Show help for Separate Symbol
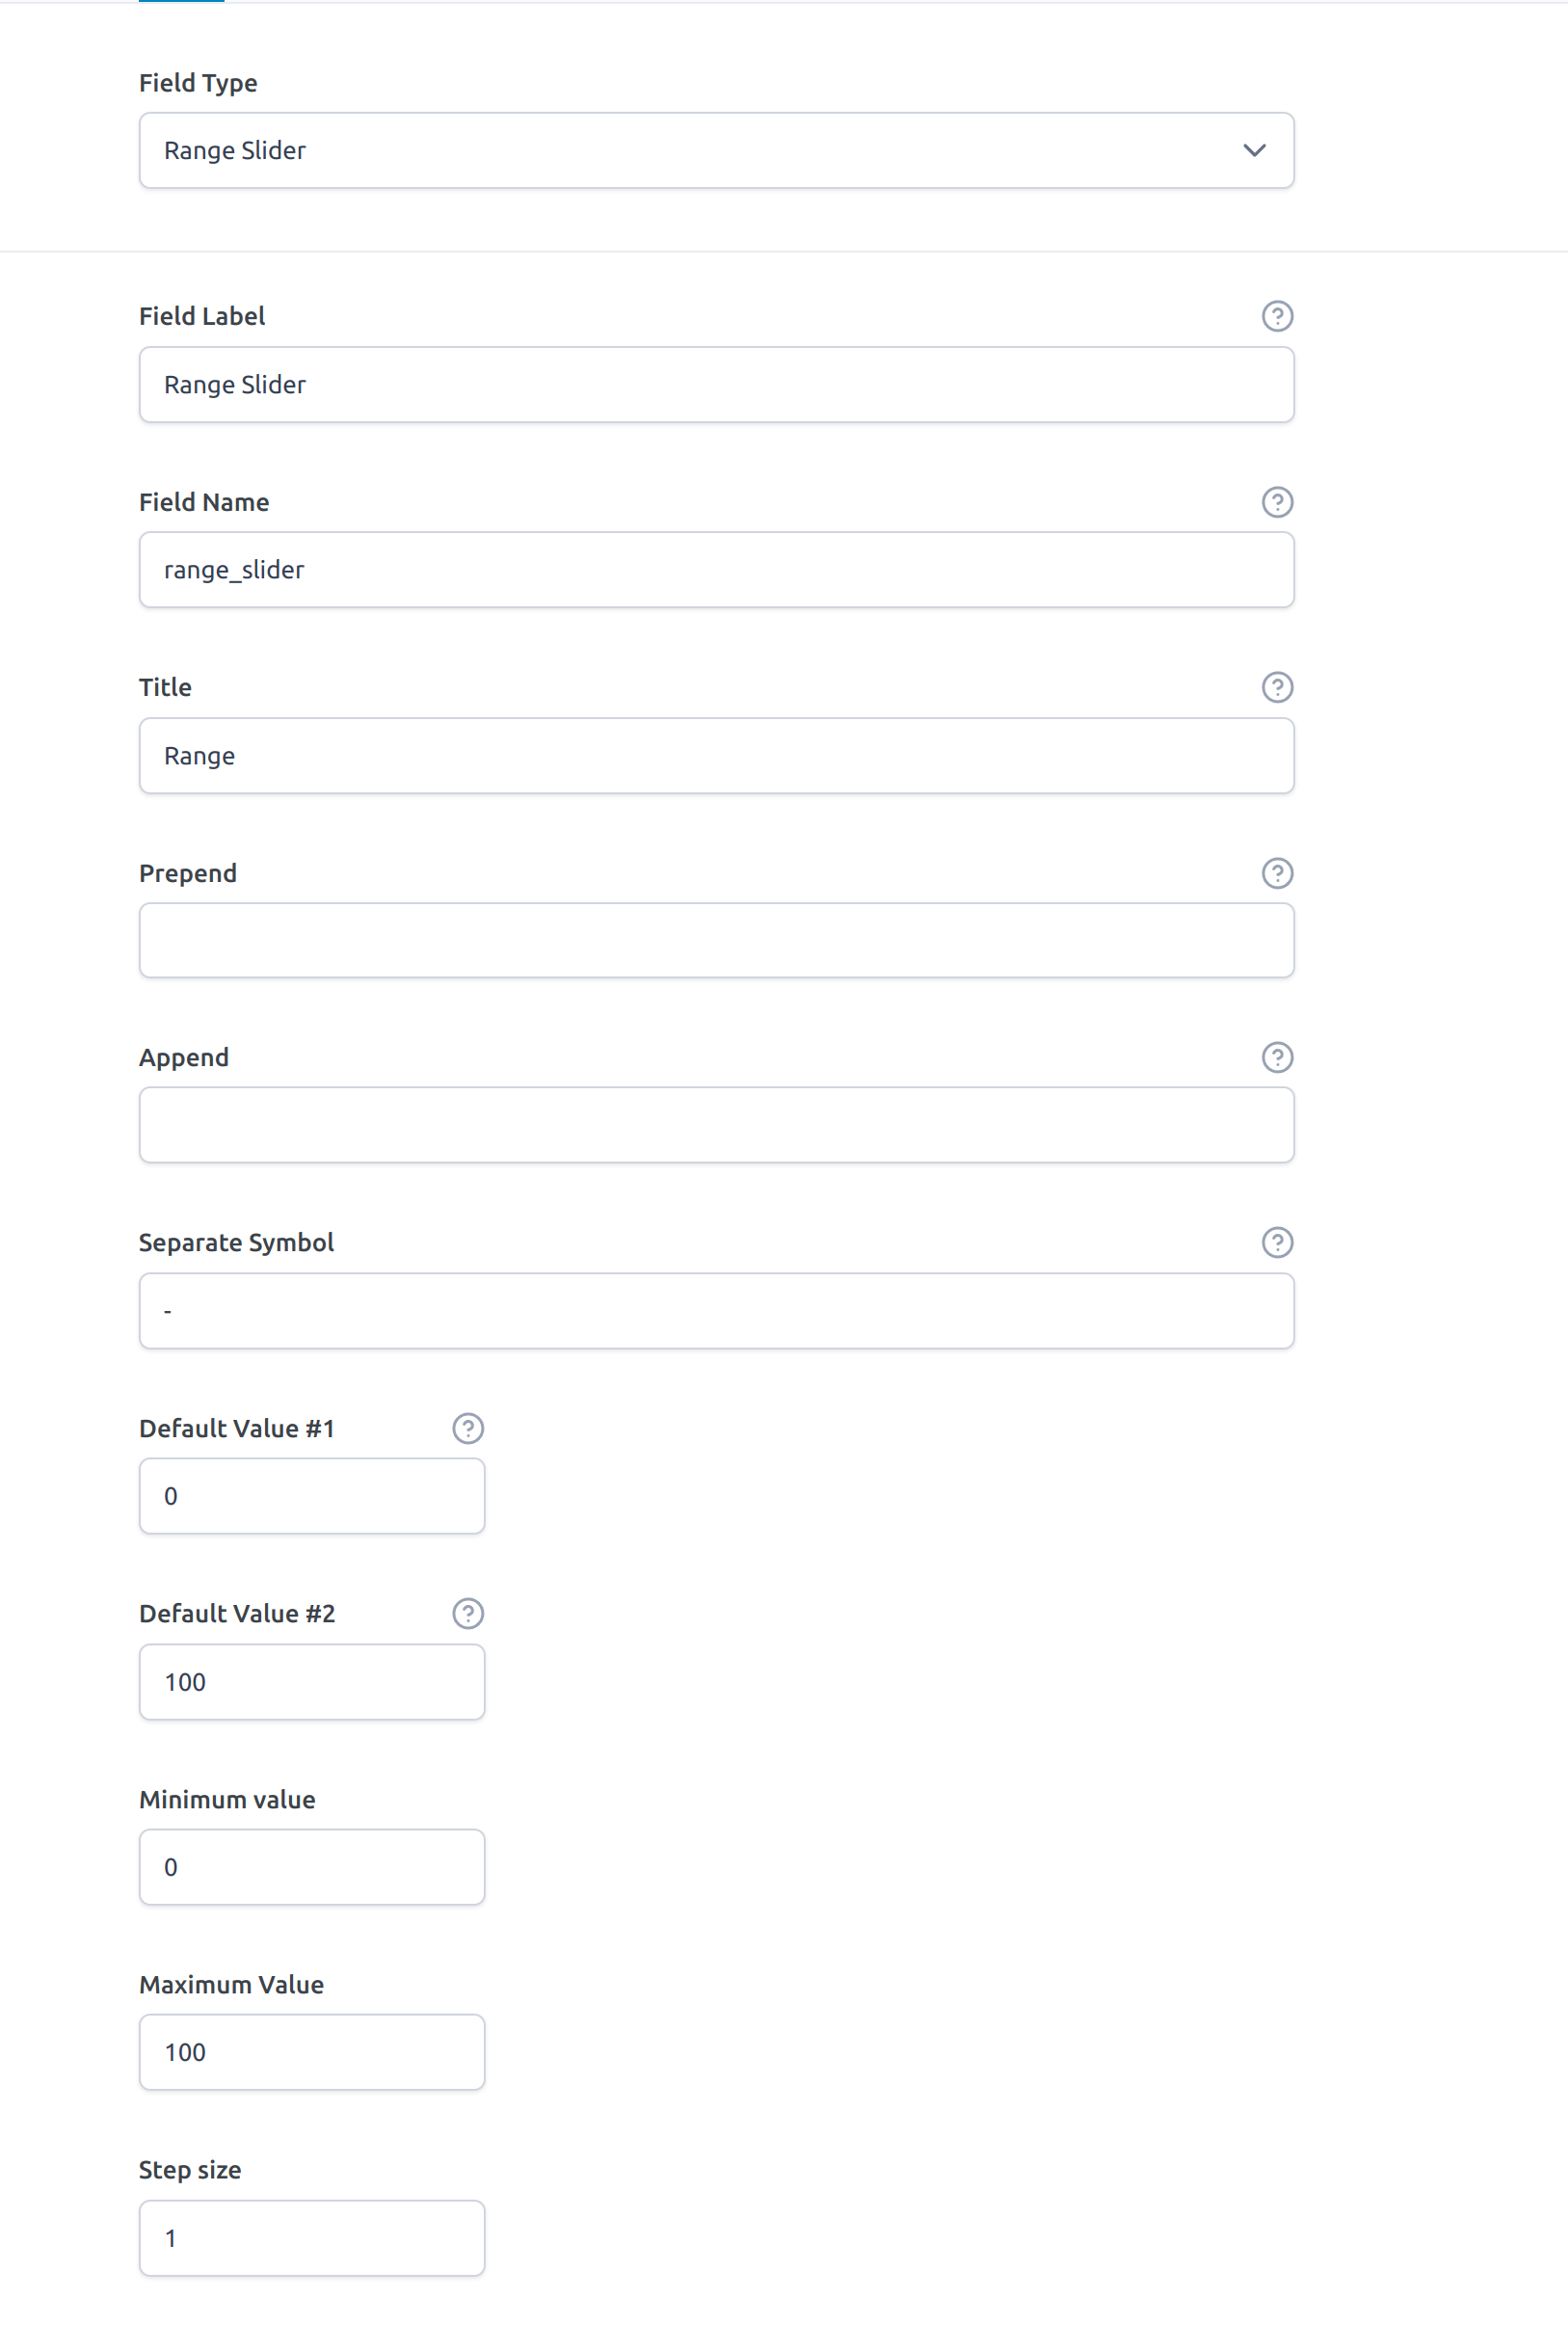Screen dimensions: 1568x2325 pos(1277,1242)
